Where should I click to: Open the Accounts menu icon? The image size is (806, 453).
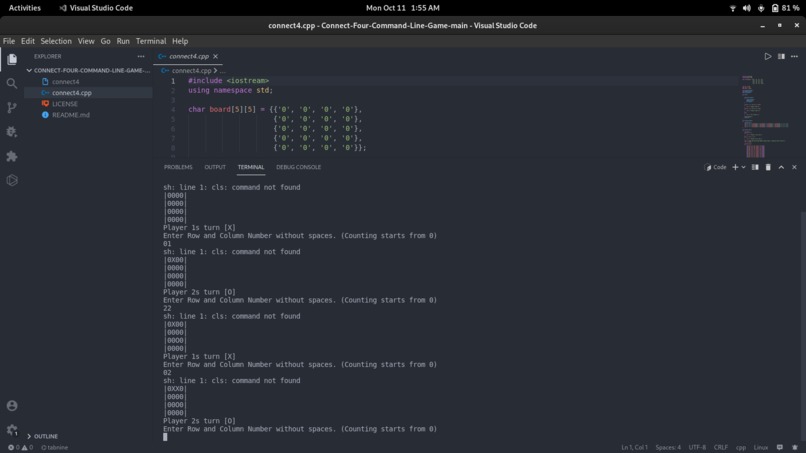coord(12,406)
